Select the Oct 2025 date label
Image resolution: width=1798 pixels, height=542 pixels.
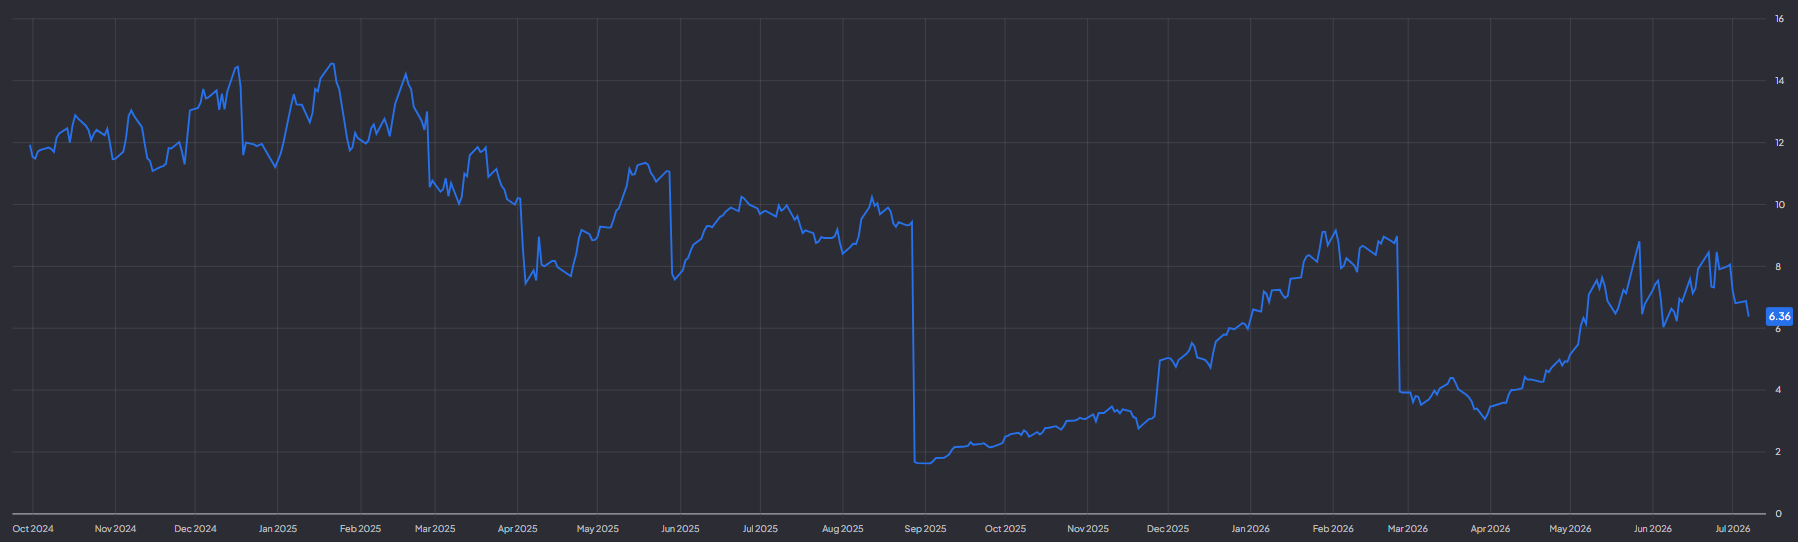coord(1005,529)
